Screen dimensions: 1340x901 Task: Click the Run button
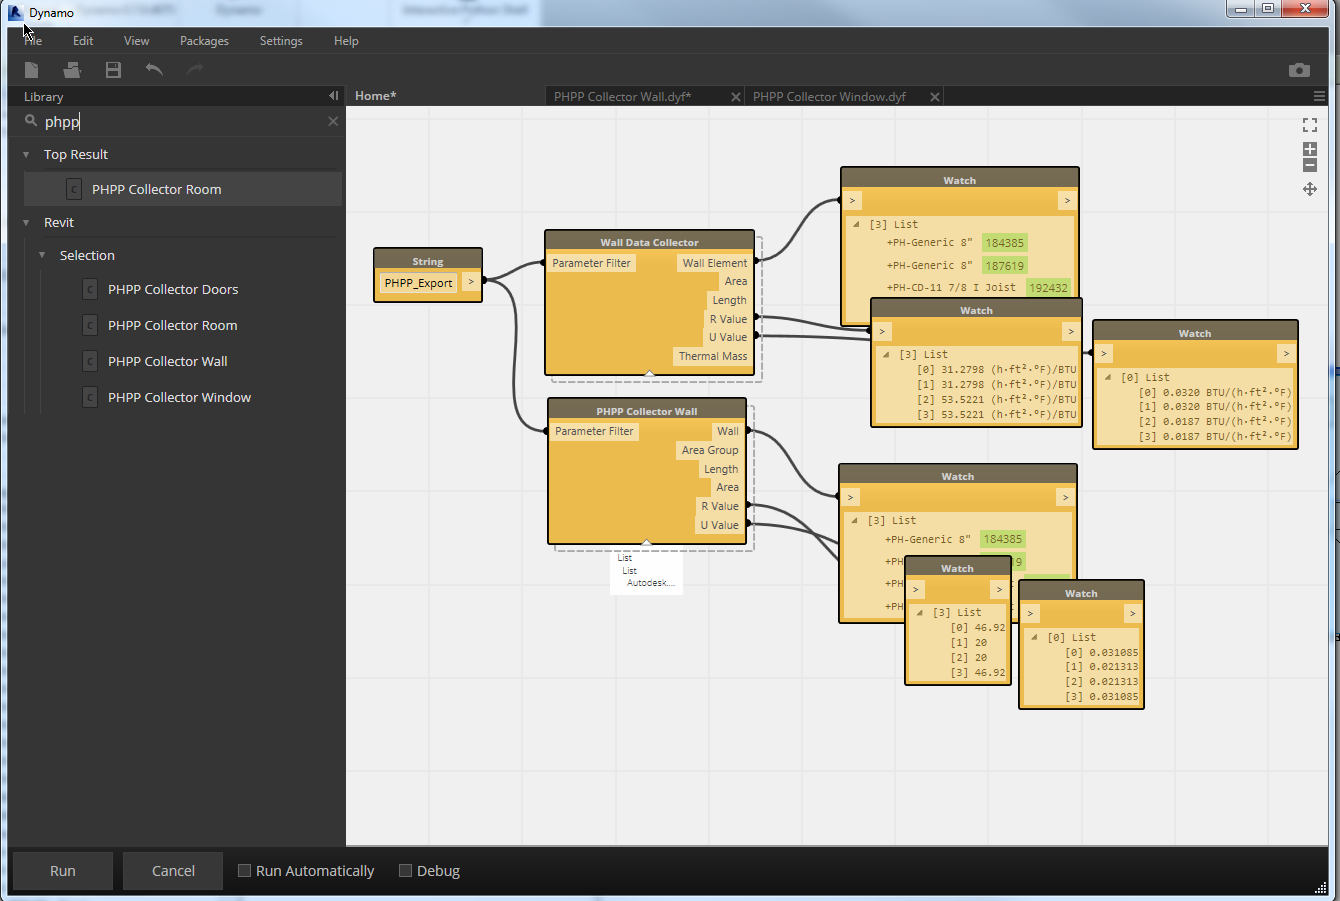point(63,871)
